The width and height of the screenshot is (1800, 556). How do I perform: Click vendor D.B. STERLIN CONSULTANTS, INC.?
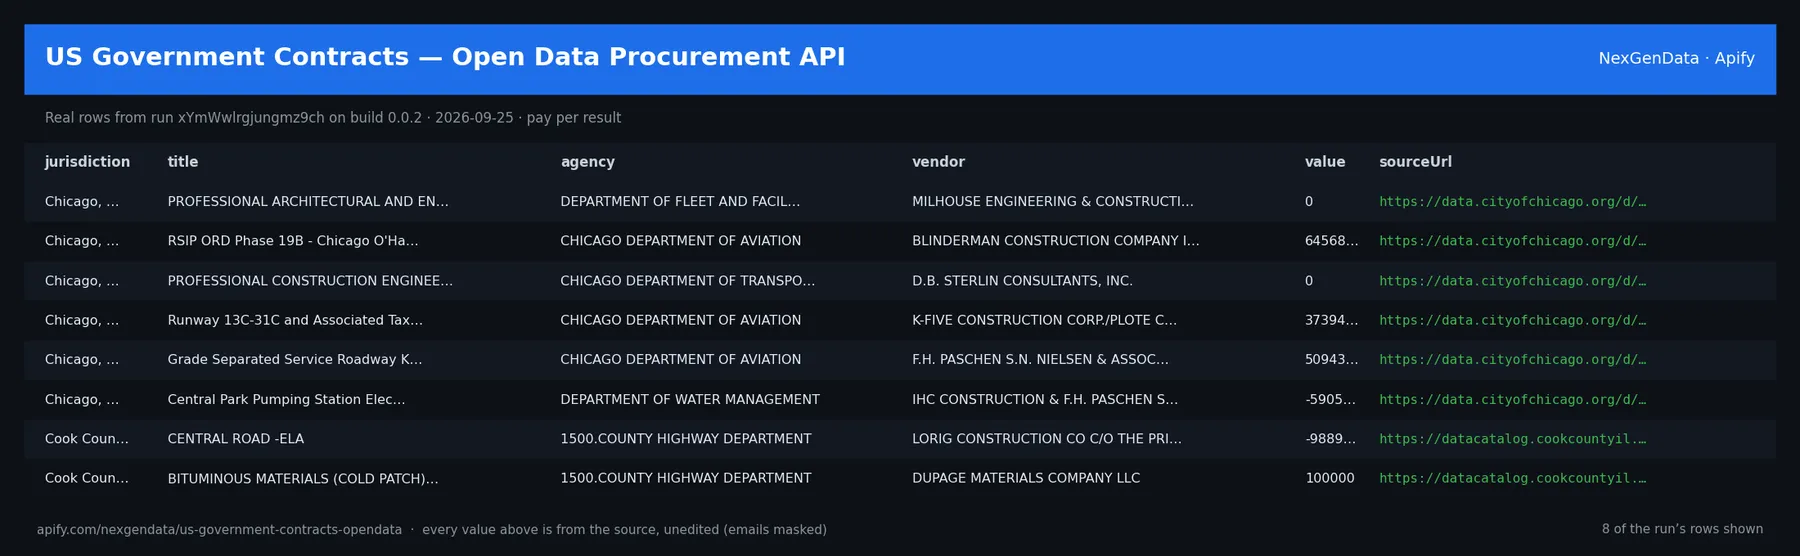pos(1022,281)
